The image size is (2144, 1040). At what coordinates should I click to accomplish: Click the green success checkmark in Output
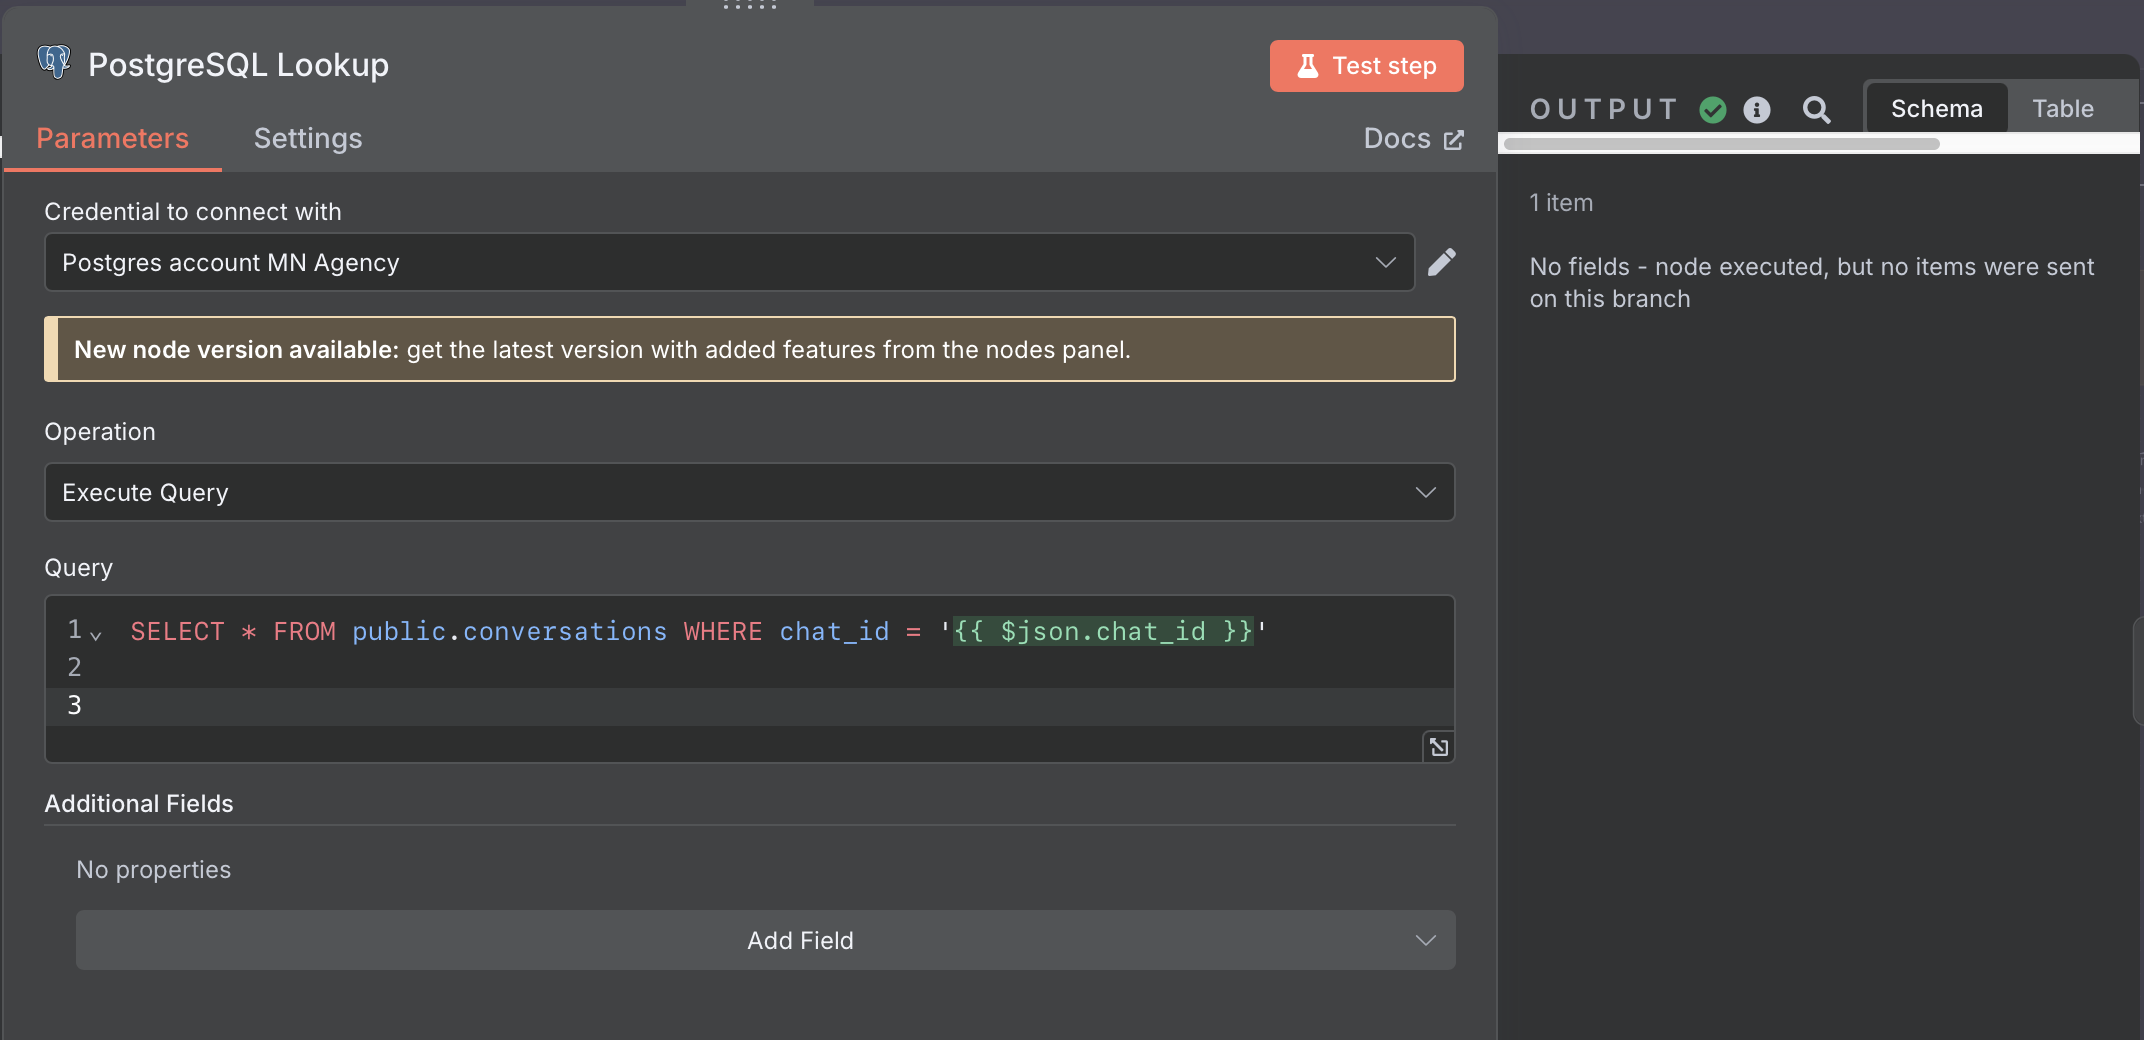(1713, 110)
